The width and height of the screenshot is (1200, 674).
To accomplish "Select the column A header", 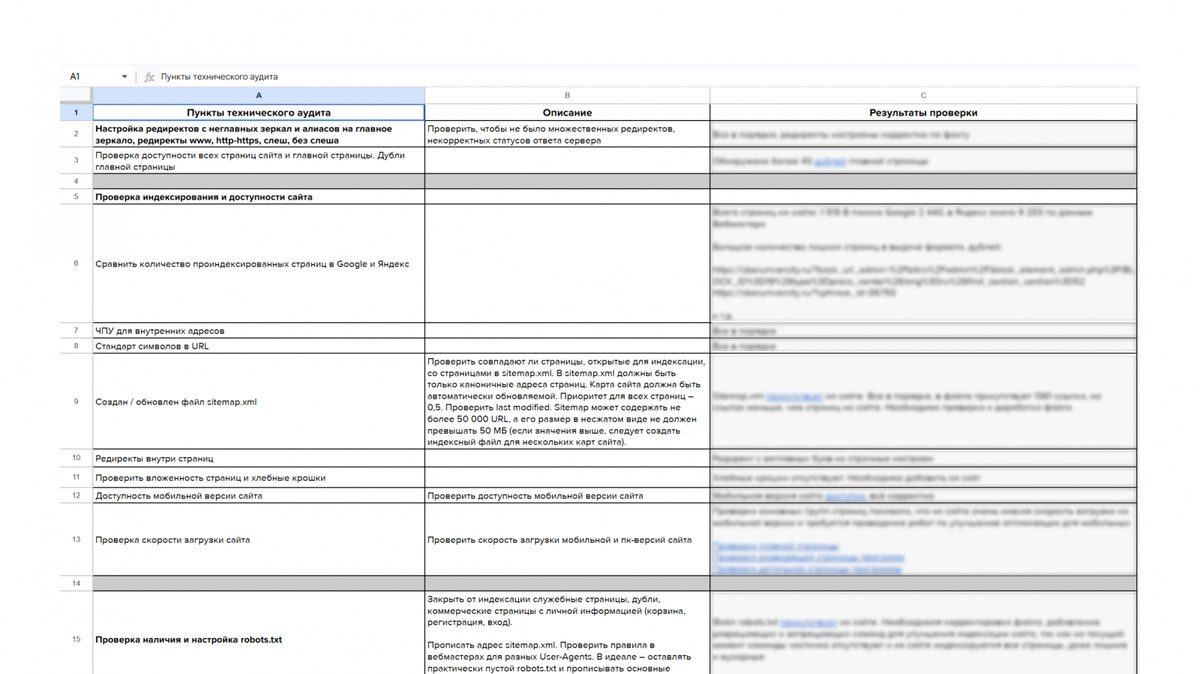I will [259, 95].
